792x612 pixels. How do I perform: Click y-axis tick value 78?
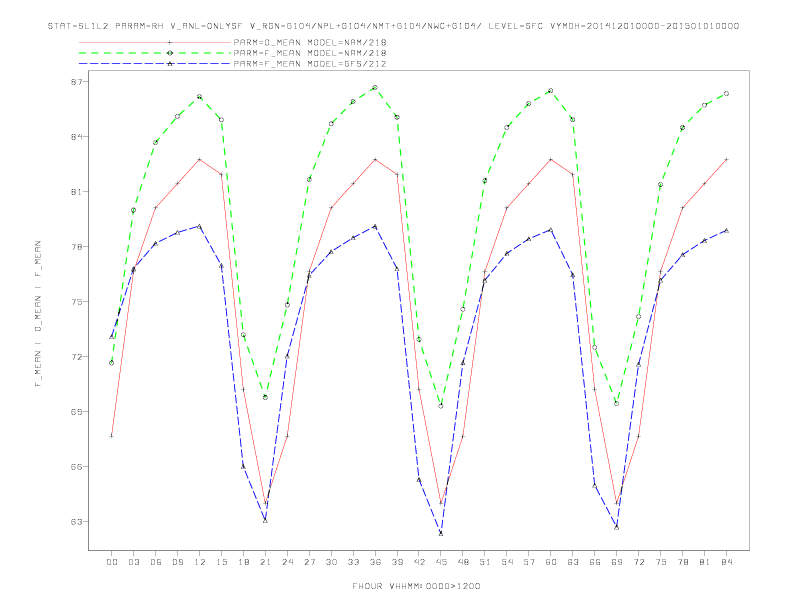tap(76, 247)
